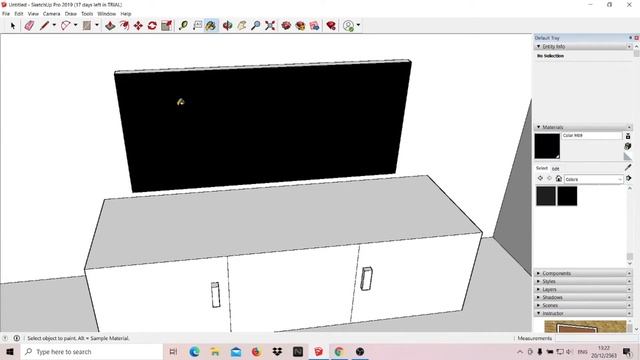This screenshot has width=640, height=360.
Task: Click the user account sign-in icon
Action: point(348,26)
